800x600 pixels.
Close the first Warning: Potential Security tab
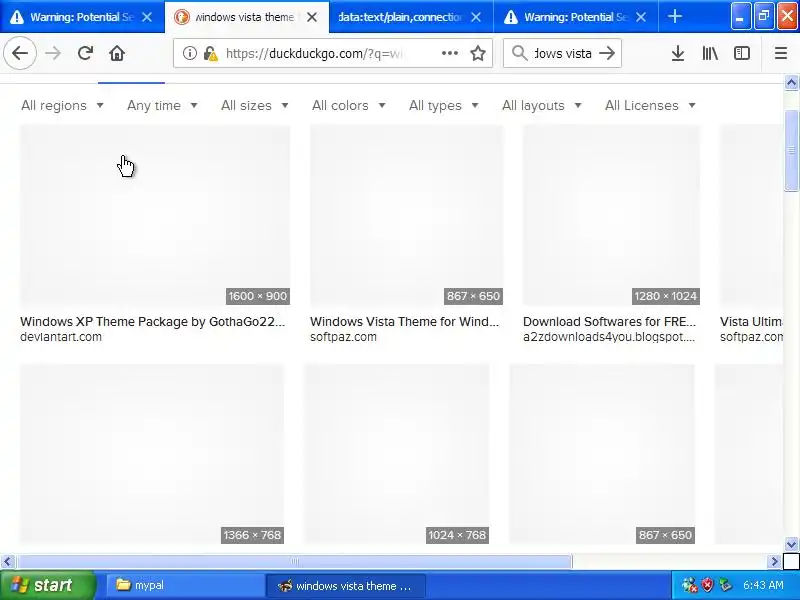coord(146,17)
